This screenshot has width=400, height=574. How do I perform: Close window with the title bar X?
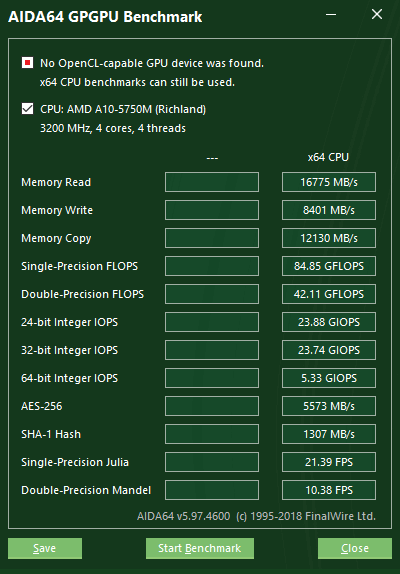[x=377, y=15]
